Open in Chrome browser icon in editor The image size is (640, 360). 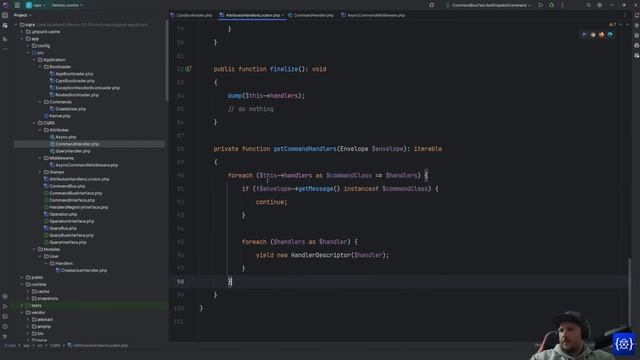tap(593, 35)
